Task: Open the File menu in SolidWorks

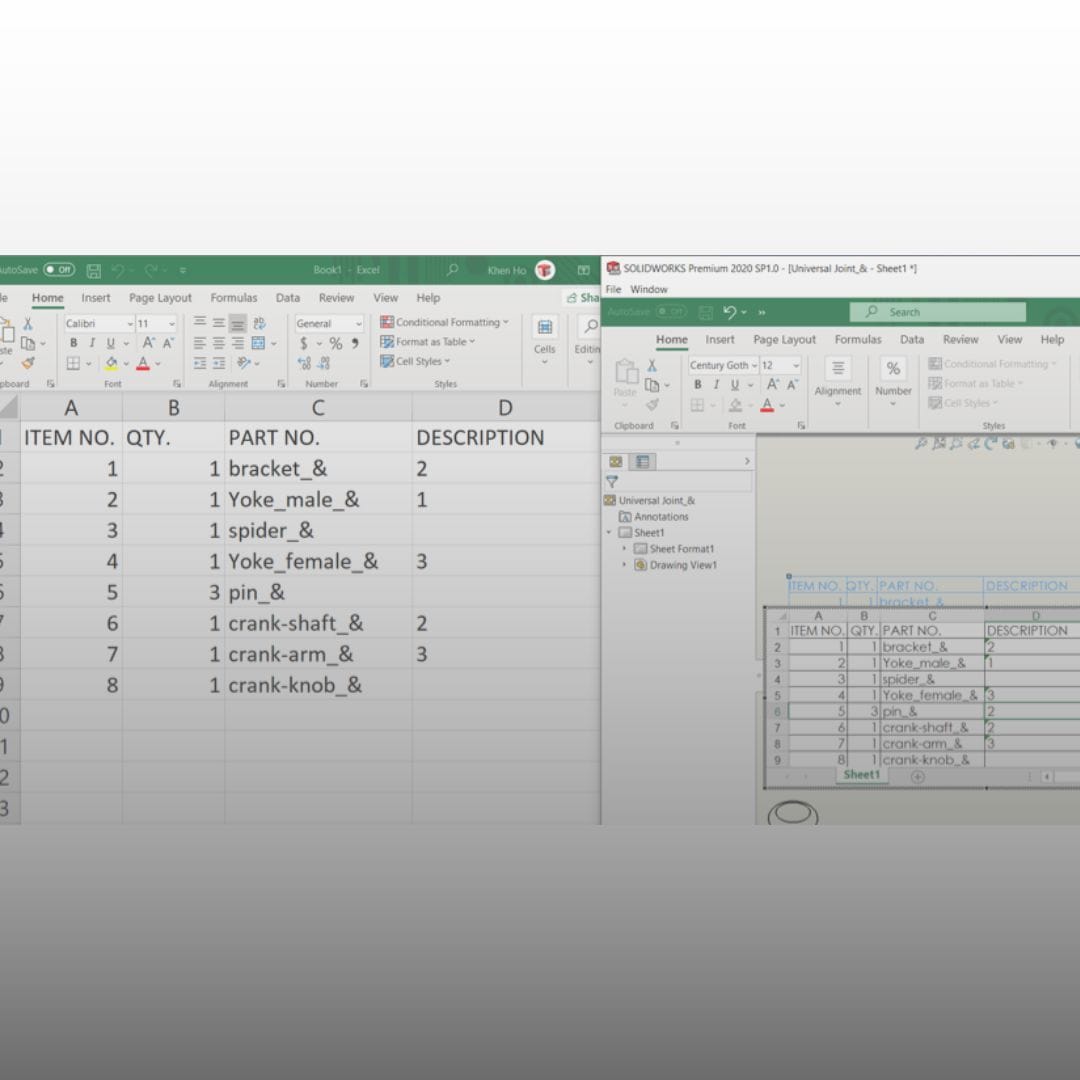Action: (x=613, y=289)
